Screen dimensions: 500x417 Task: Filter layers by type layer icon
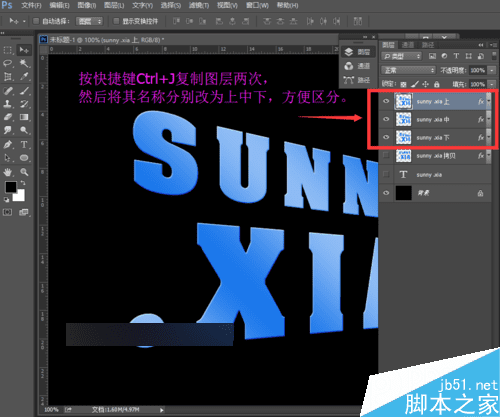point(456,56)
